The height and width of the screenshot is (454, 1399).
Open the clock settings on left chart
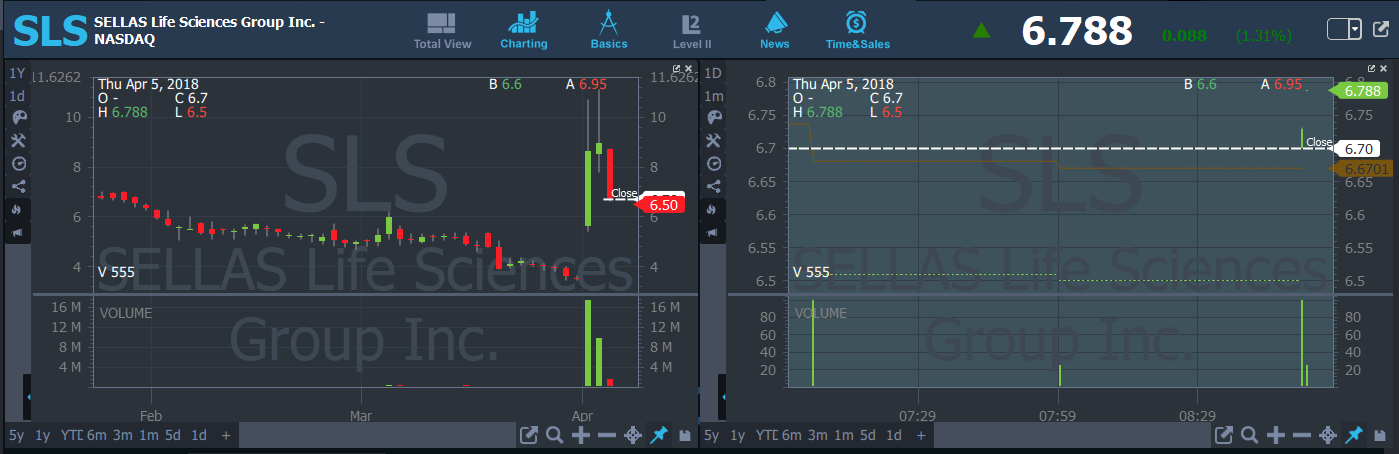(17, 163)
